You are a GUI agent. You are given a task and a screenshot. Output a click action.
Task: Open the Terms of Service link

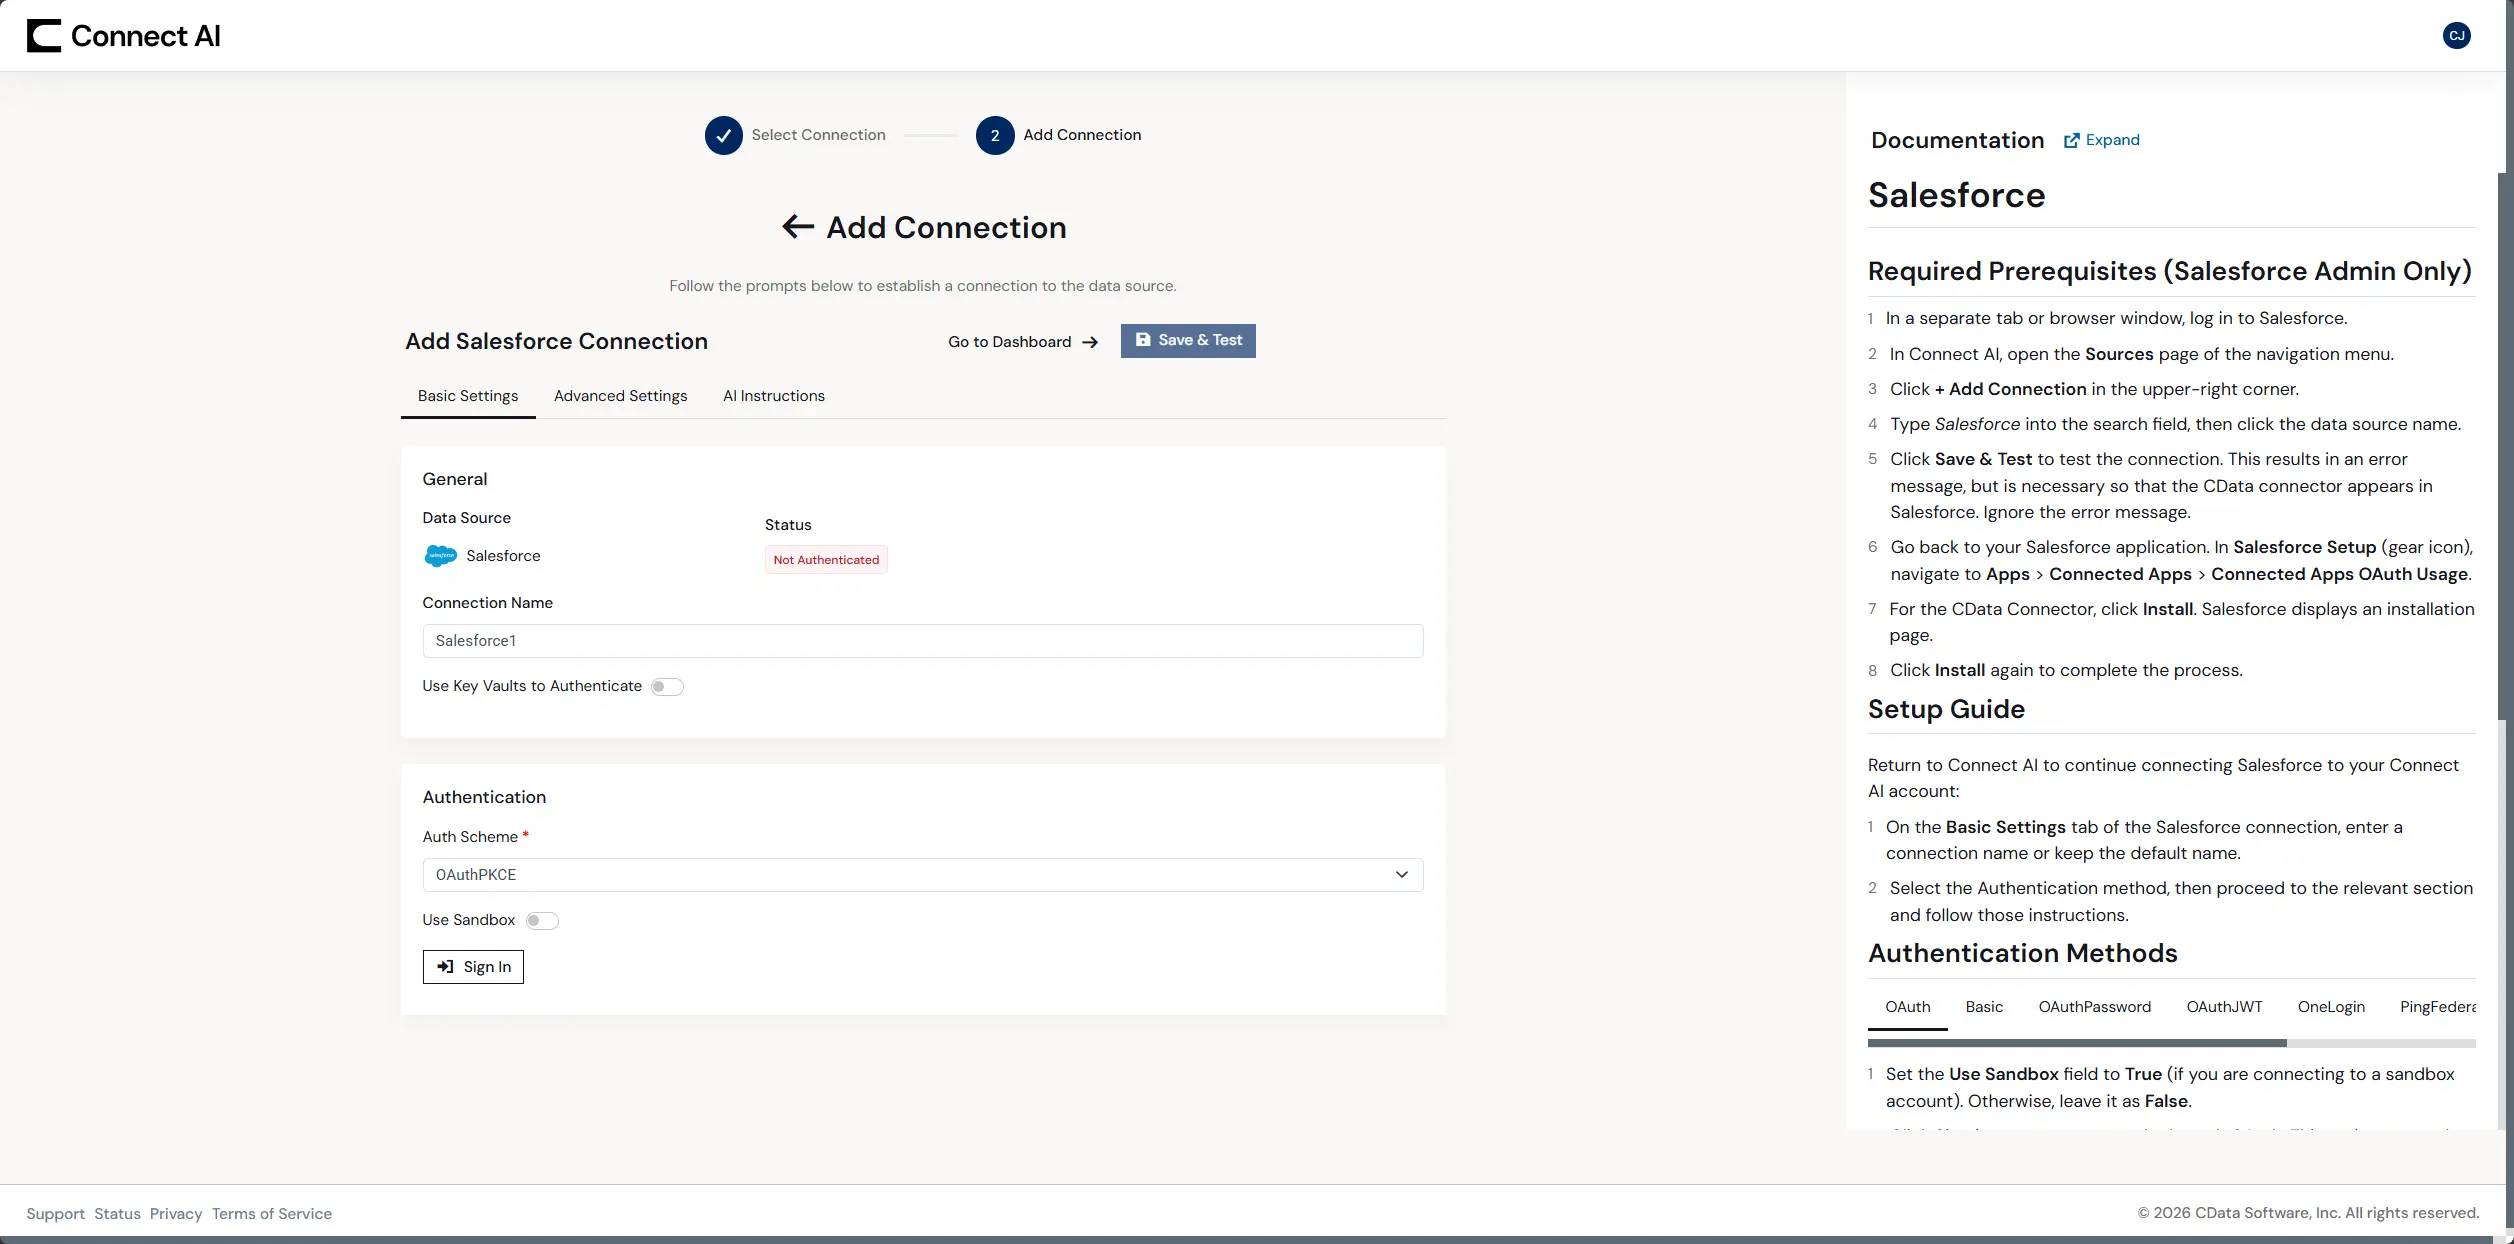coord(272,1214)
